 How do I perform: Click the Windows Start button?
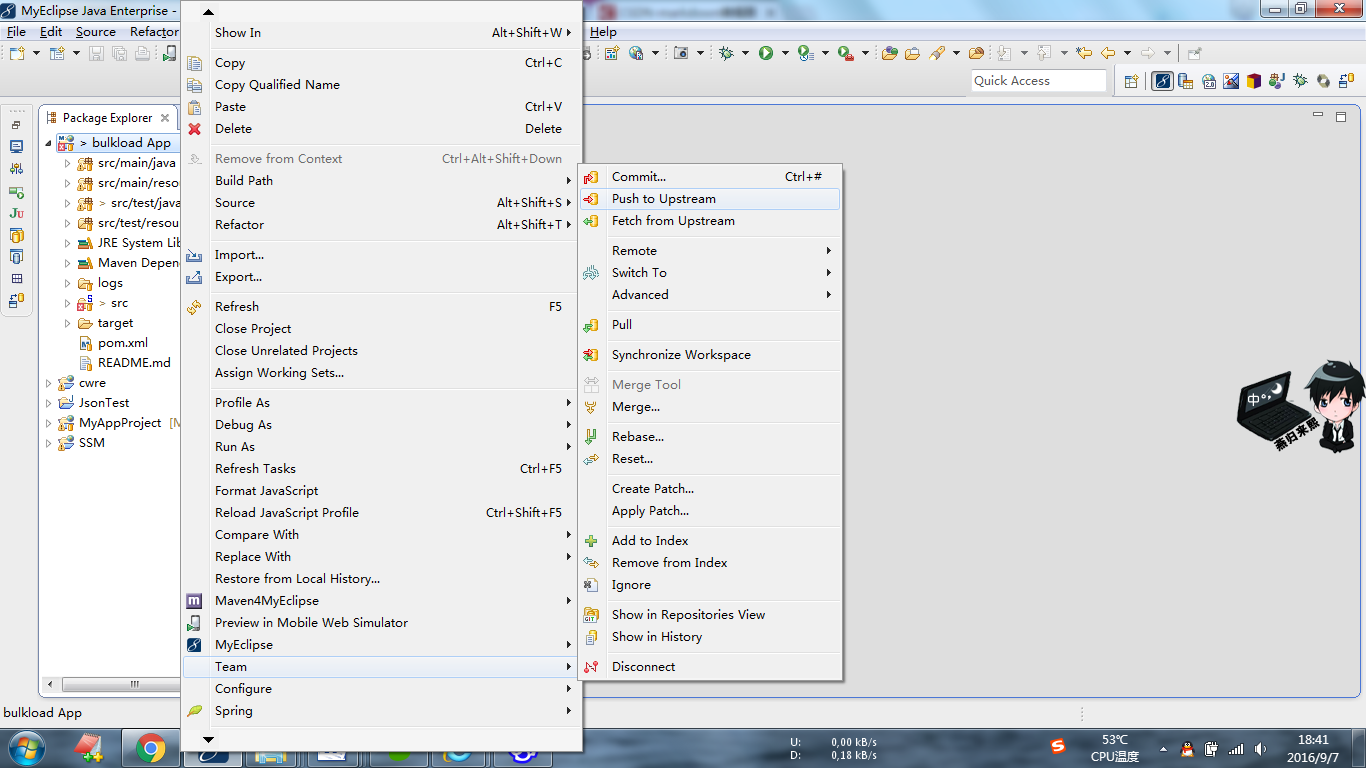pos(25,748)
